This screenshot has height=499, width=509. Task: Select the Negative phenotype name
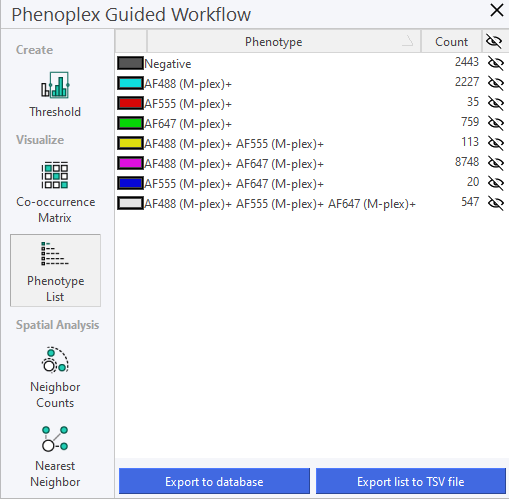tap(168, 64)
